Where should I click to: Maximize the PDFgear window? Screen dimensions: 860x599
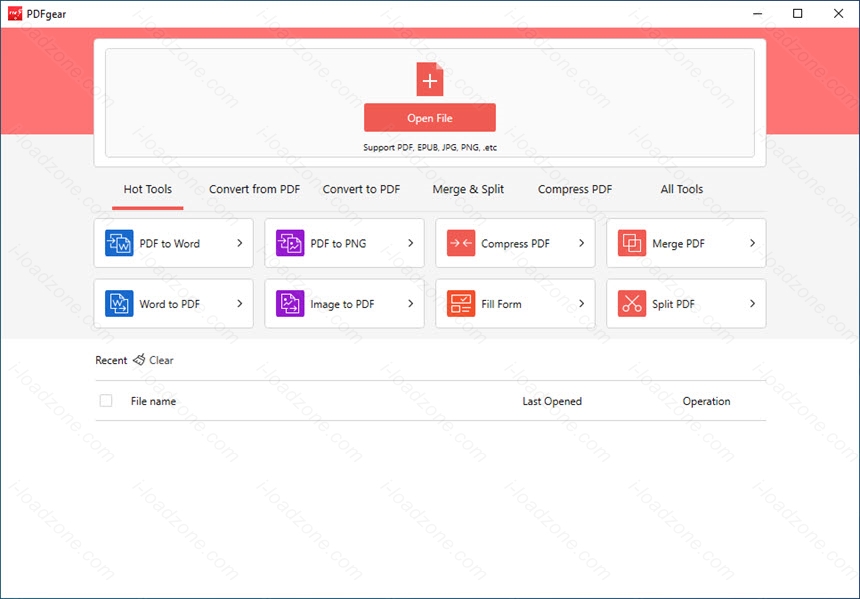[798, 14]
